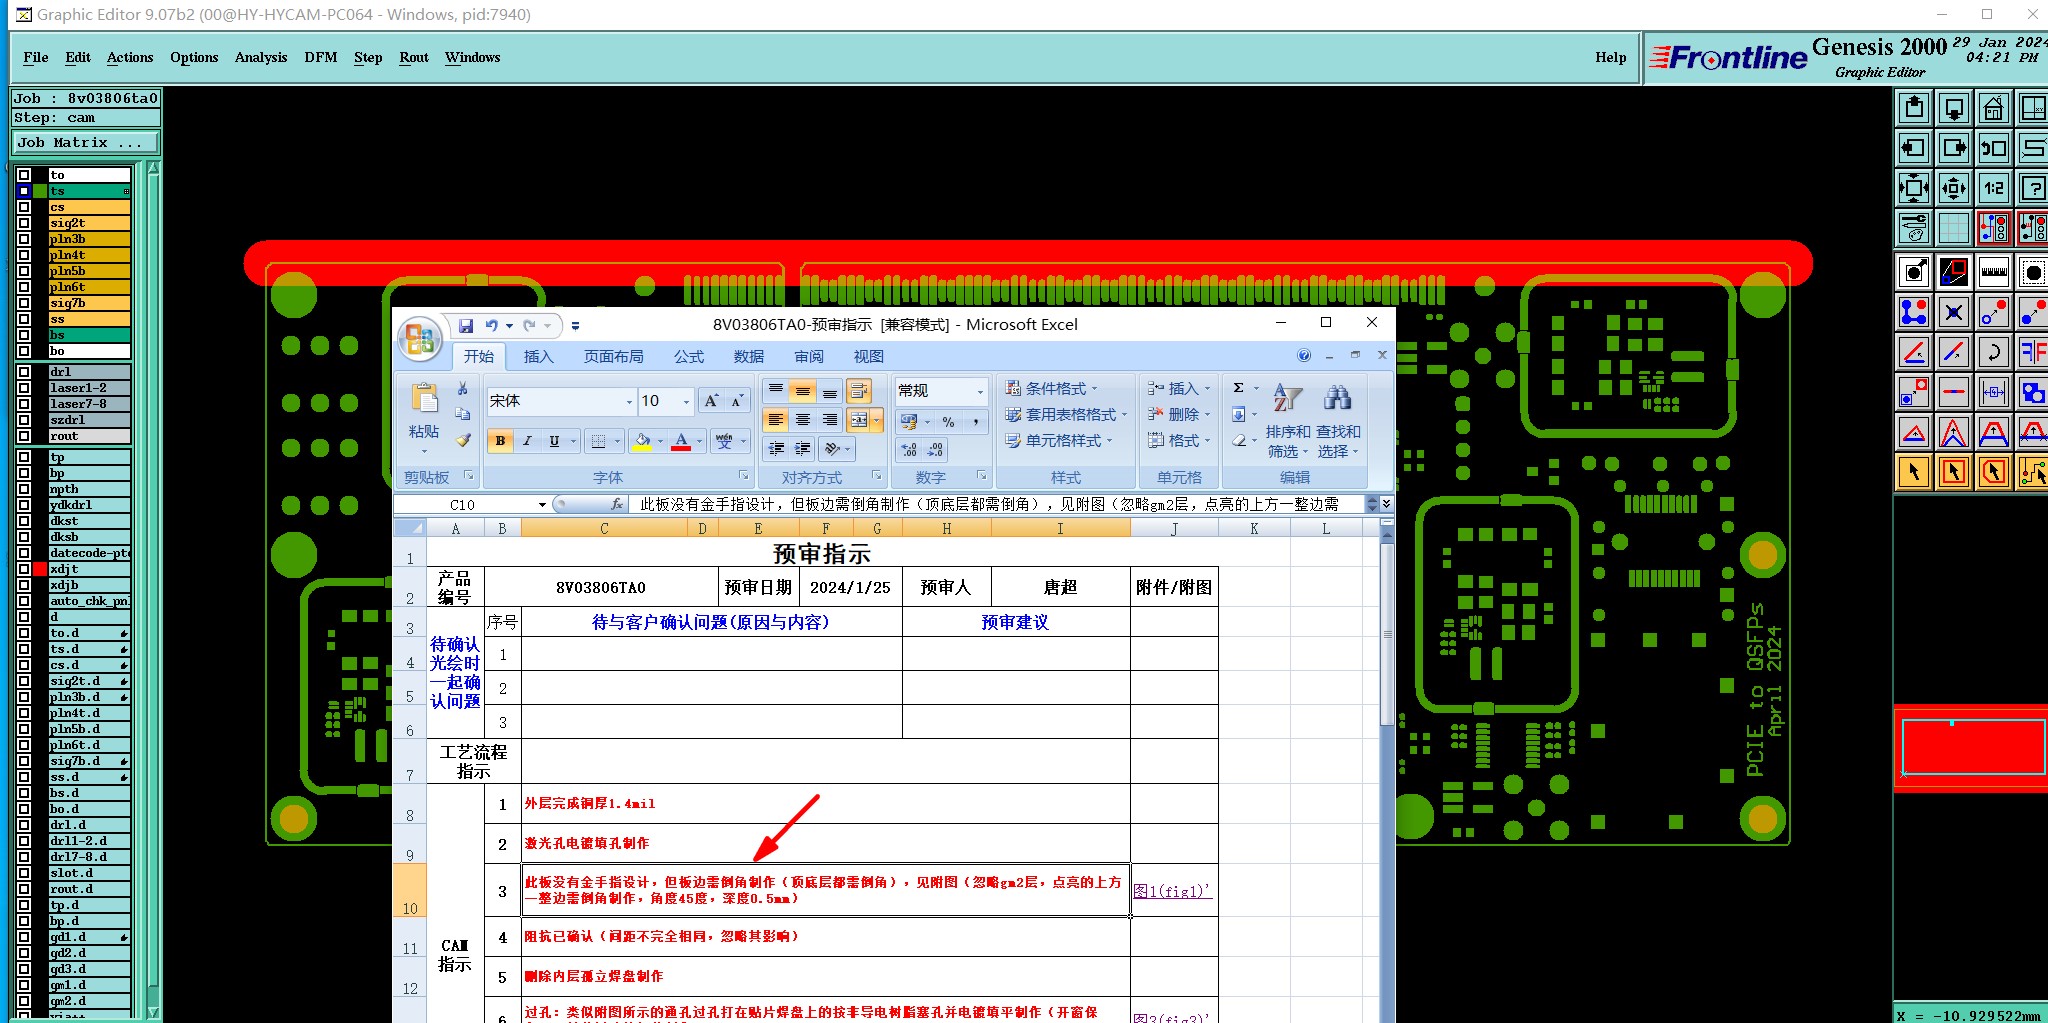Click the Cut scissors icon in Excel
The image size is (2048, 1023).
click(x=462, y=388)
